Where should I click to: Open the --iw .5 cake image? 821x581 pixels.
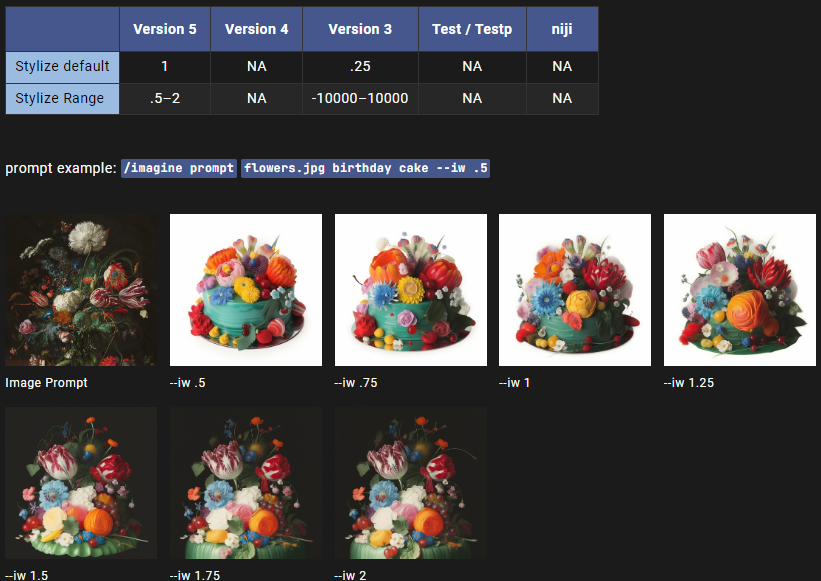coord(246,290)
